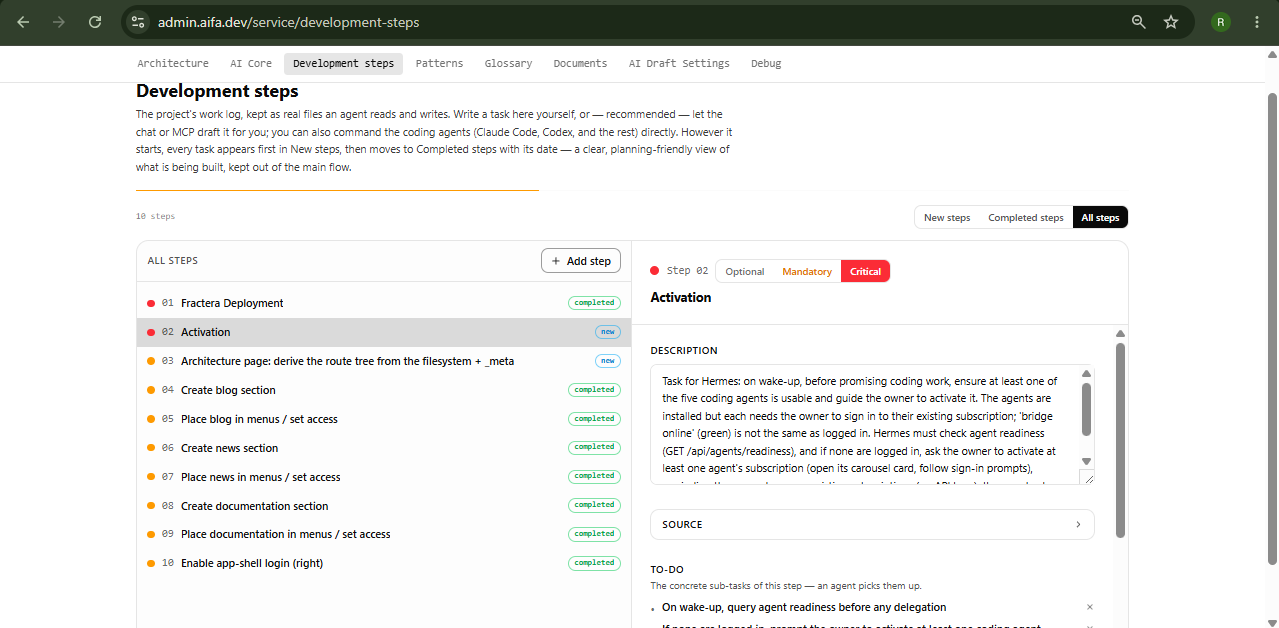Screen dimensions: 1279x628
Task: Show All steps filter
Action: (x=1100, y=217)
